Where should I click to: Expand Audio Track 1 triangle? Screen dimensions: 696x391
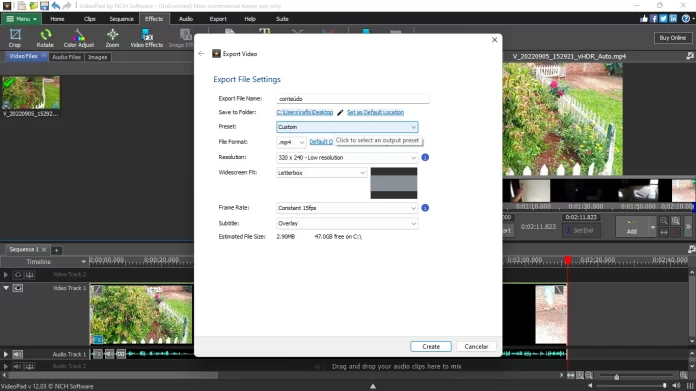point(6,354)
